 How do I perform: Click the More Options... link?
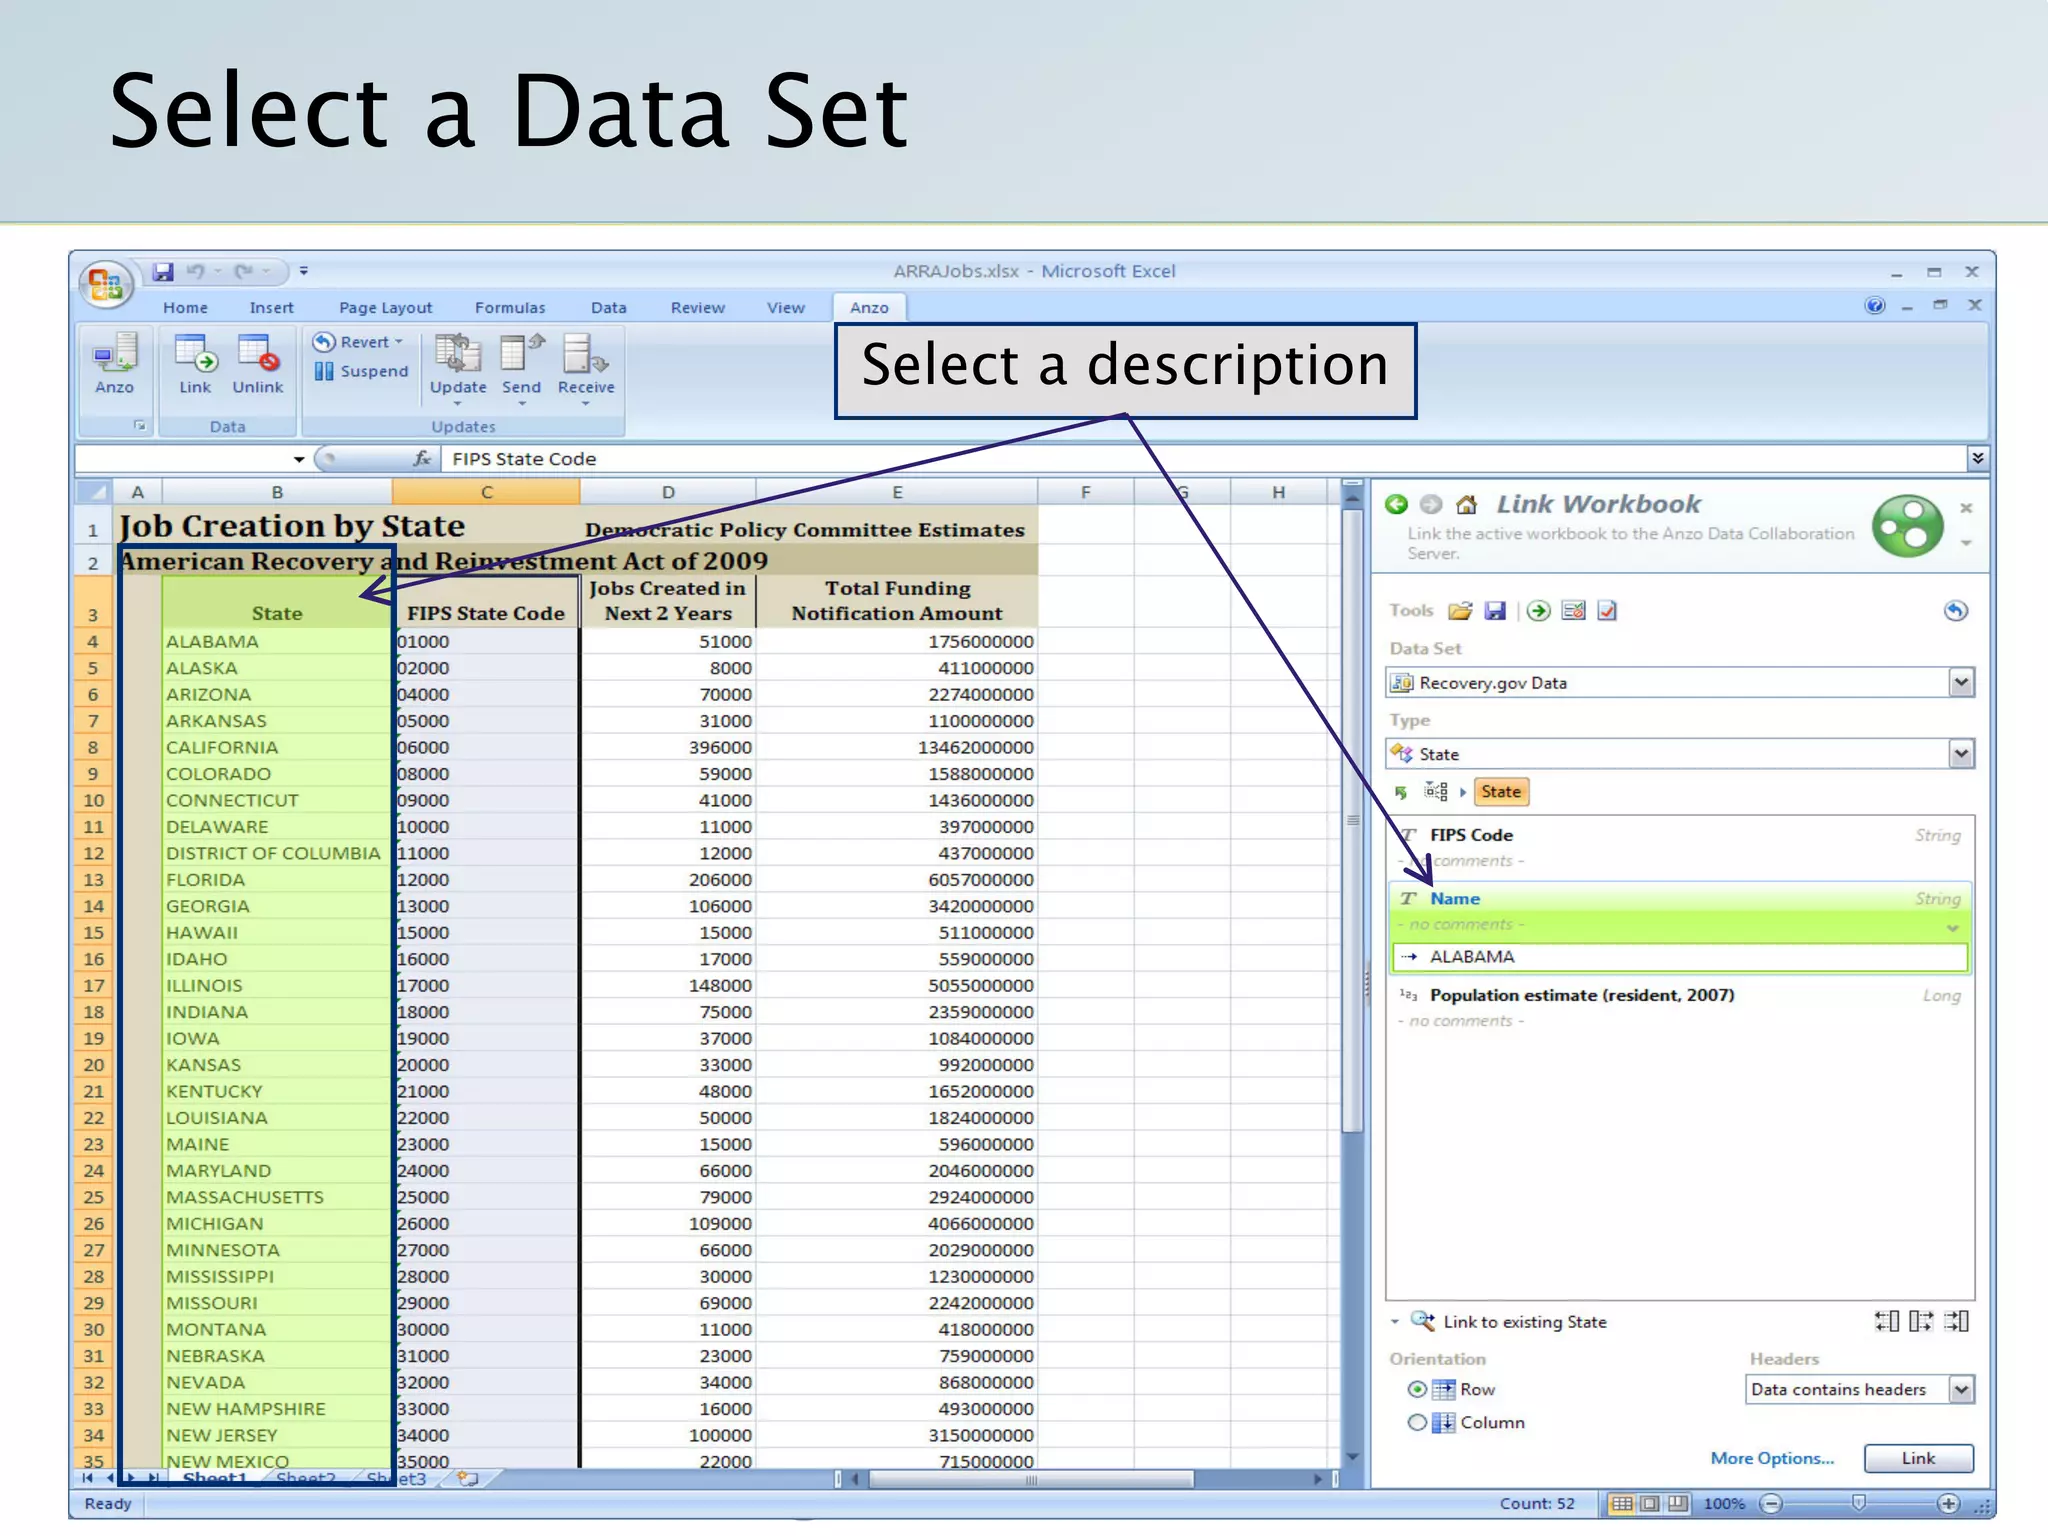1772,1458
